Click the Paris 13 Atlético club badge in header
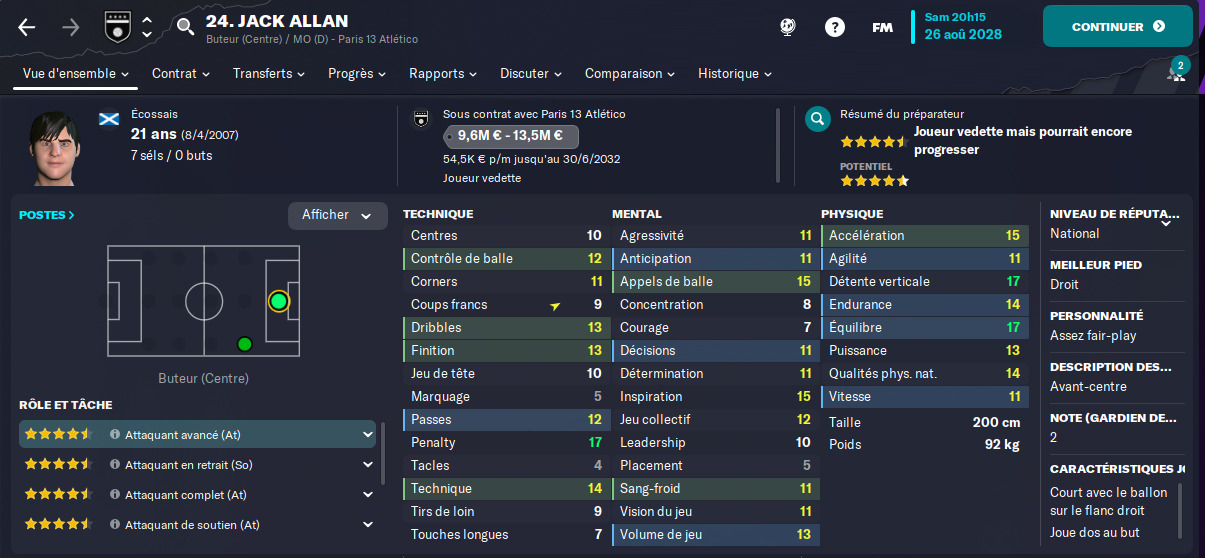This screenshot has width=1205, height=558. click(x=118, y=27)
